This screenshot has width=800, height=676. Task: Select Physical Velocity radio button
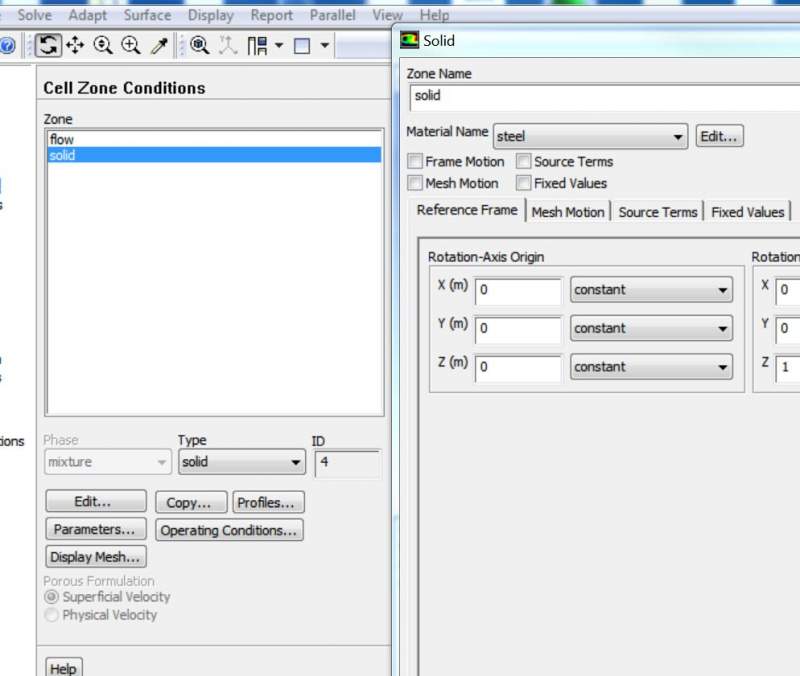tap(52, 615)
